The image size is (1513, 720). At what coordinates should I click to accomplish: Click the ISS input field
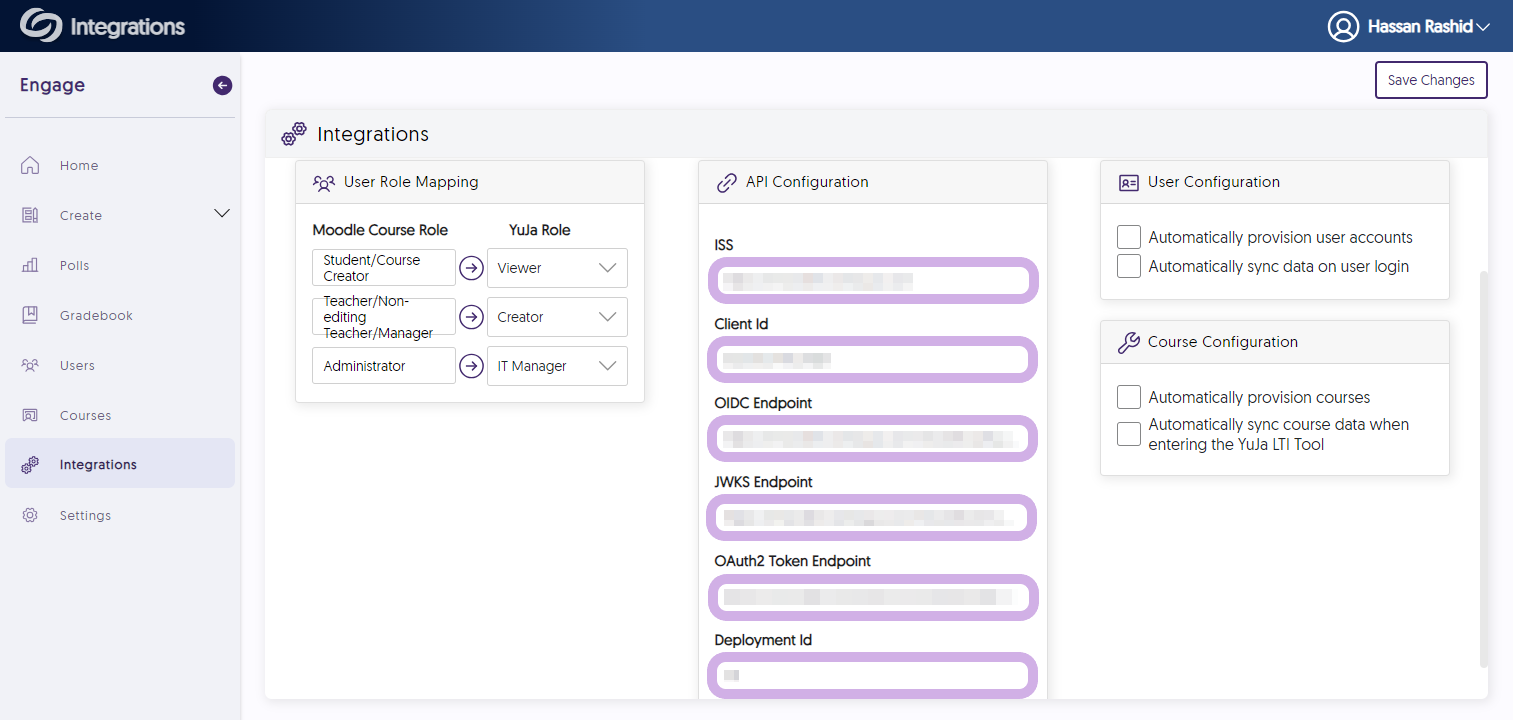873,280
